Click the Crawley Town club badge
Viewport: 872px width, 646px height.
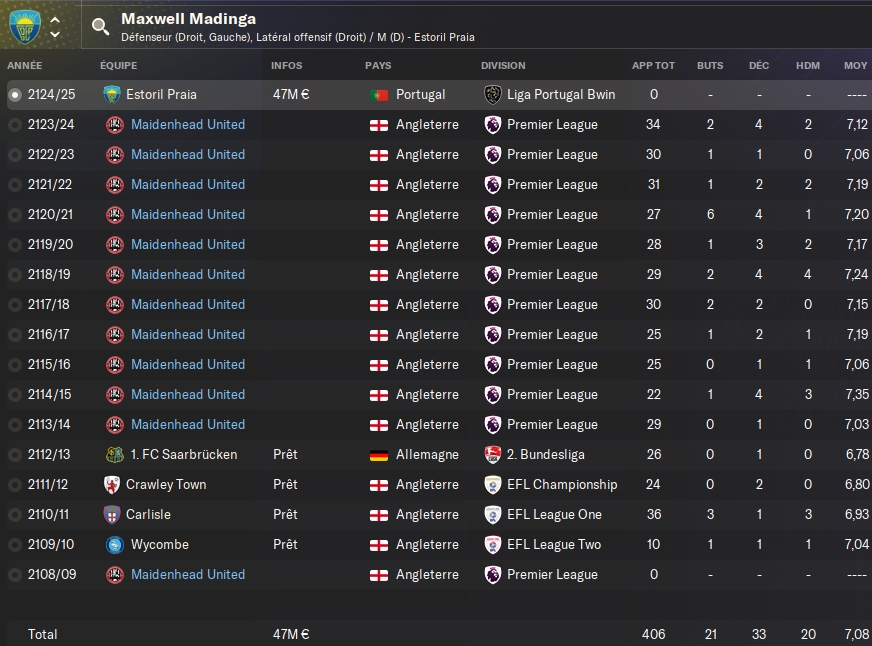click(112, 484)
